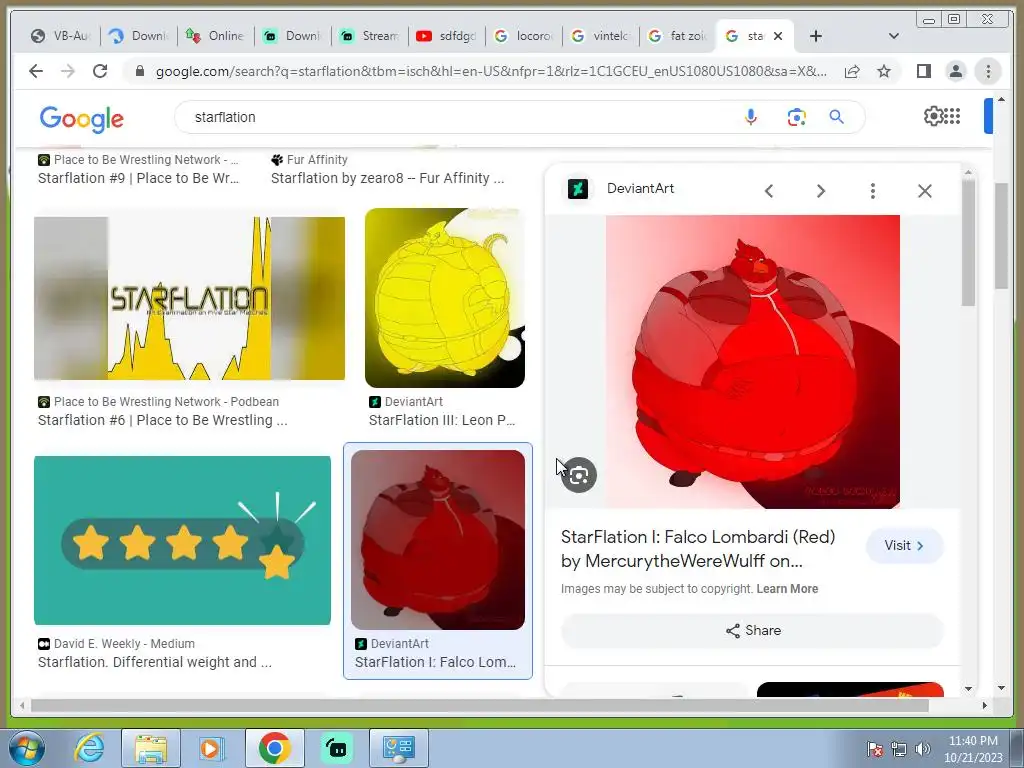1024x768 pixels.
Task: Switch to the Online tab
Action: click(215, 36)
